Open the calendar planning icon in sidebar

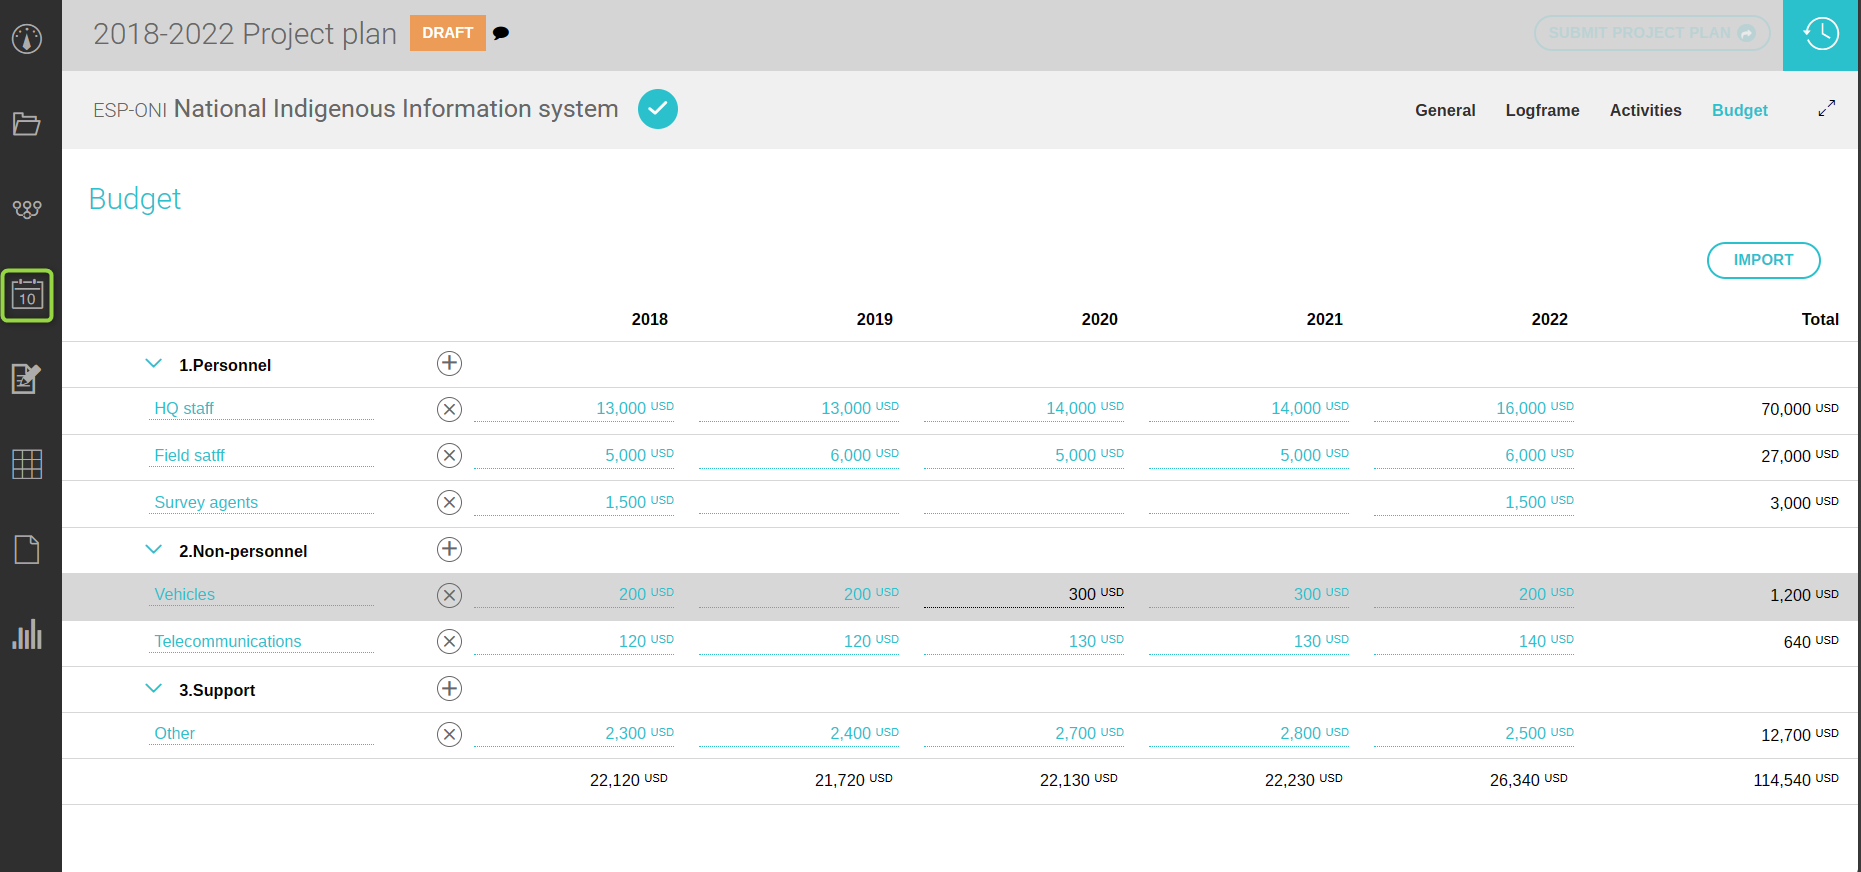coord(27,296)
